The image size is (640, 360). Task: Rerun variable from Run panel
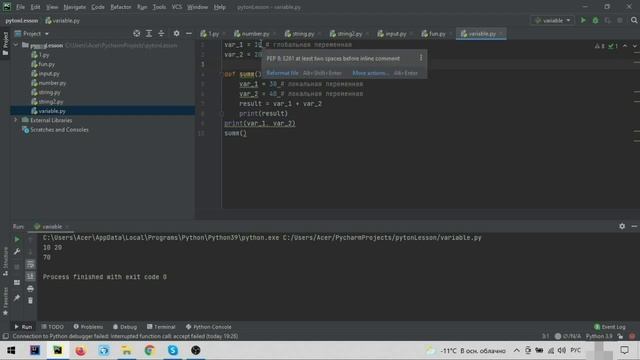[17, 240]
